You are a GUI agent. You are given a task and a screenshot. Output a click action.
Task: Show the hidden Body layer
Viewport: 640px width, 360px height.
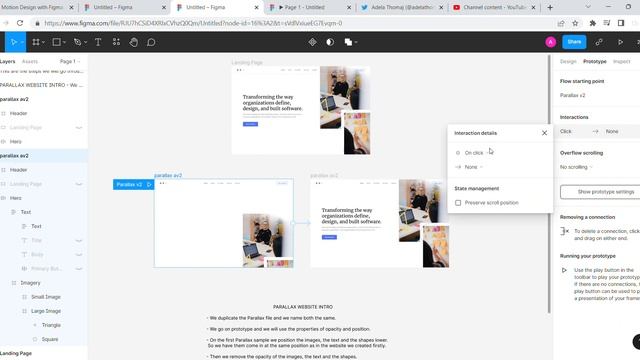(79, 255)
